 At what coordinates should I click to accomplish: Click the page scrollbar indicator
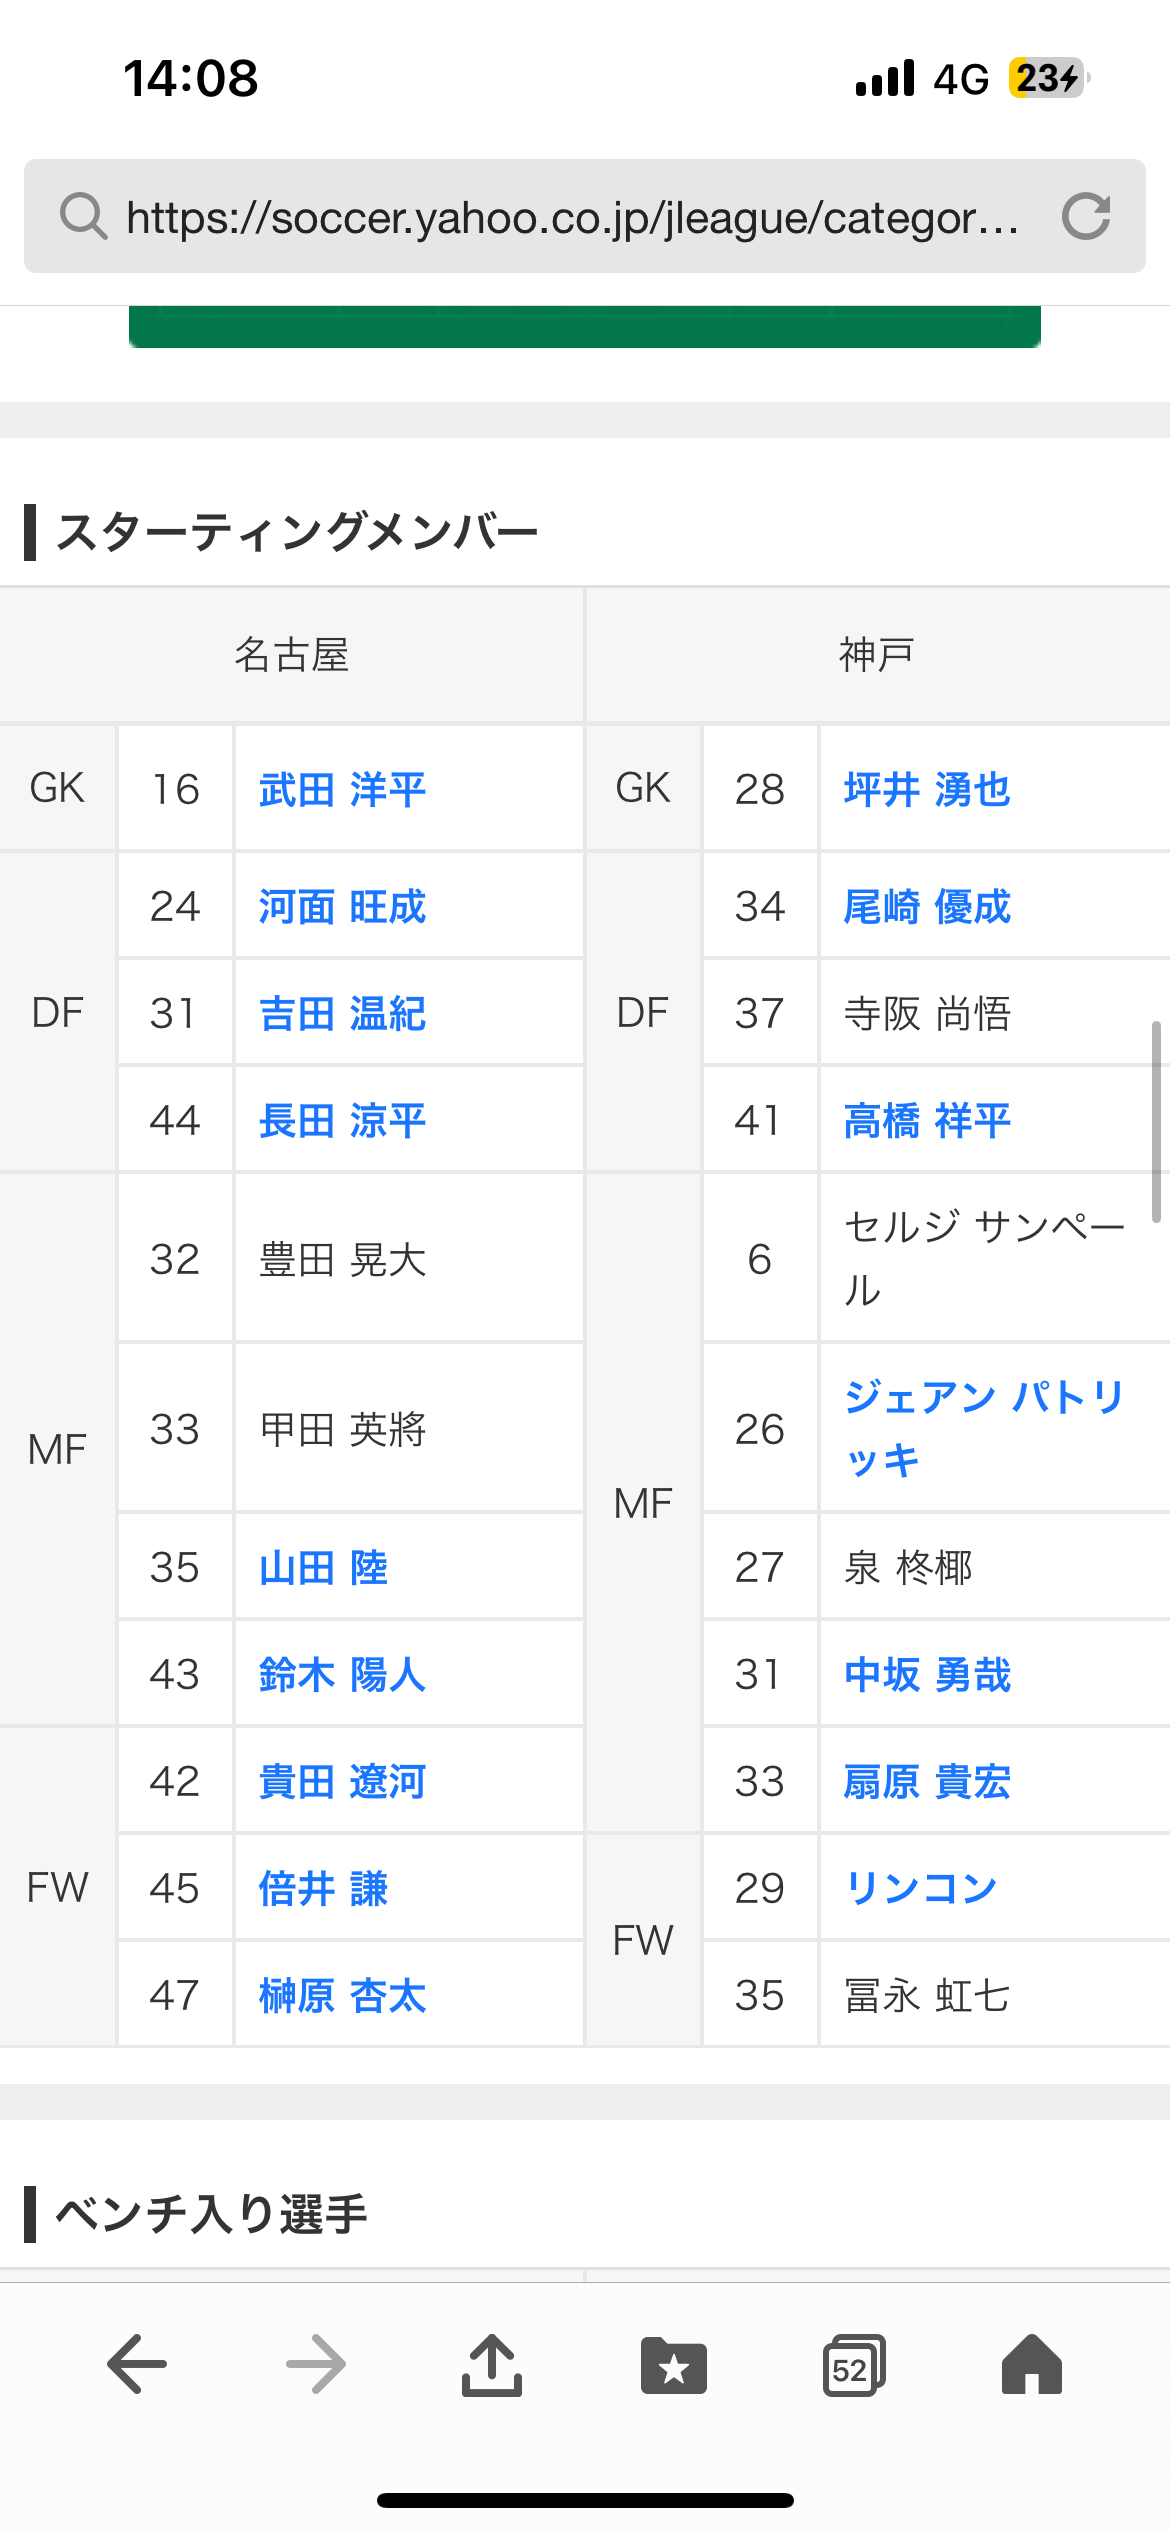click(x=1156, y=1122)
